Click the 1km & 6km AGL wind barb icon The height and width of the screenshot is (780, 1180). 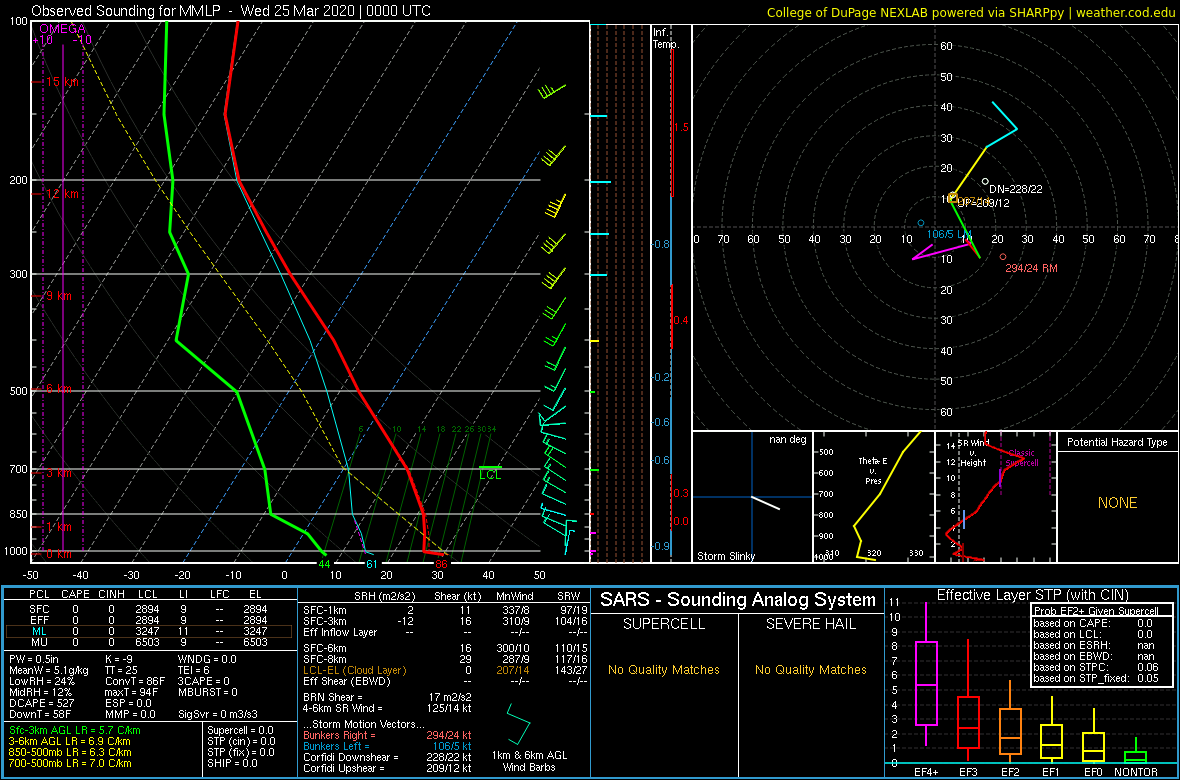coord(519,723)
